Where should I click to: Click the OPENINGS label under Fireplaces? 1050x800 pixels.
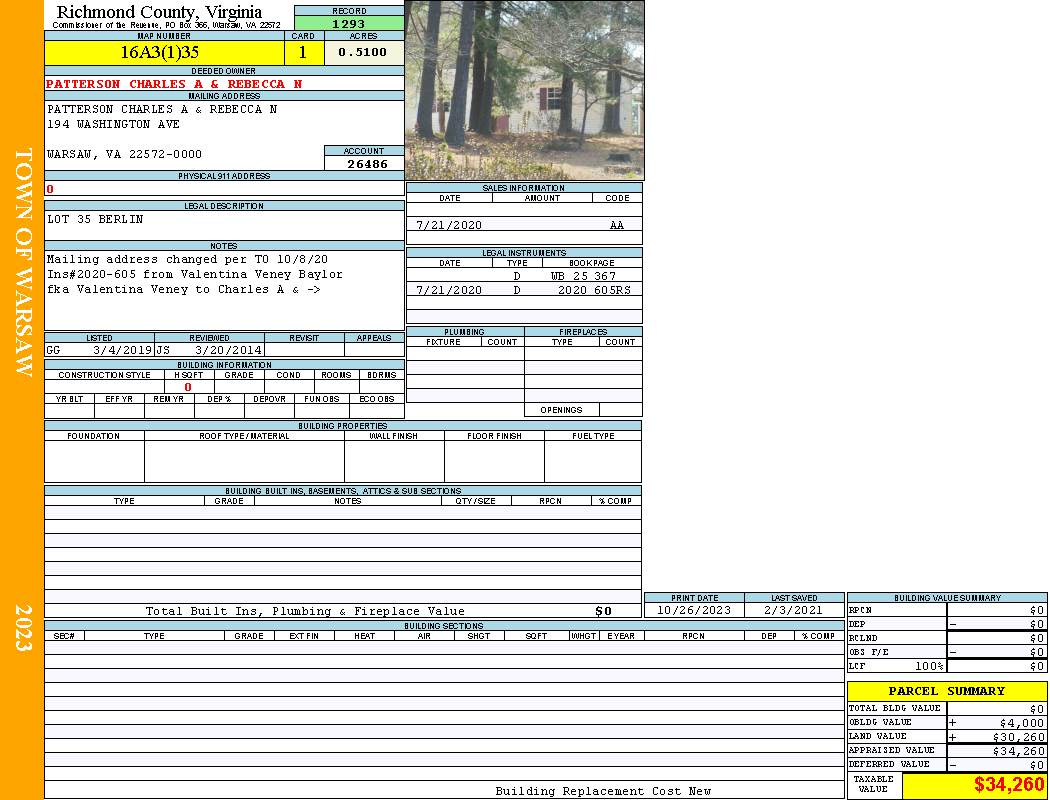point(561,410)
